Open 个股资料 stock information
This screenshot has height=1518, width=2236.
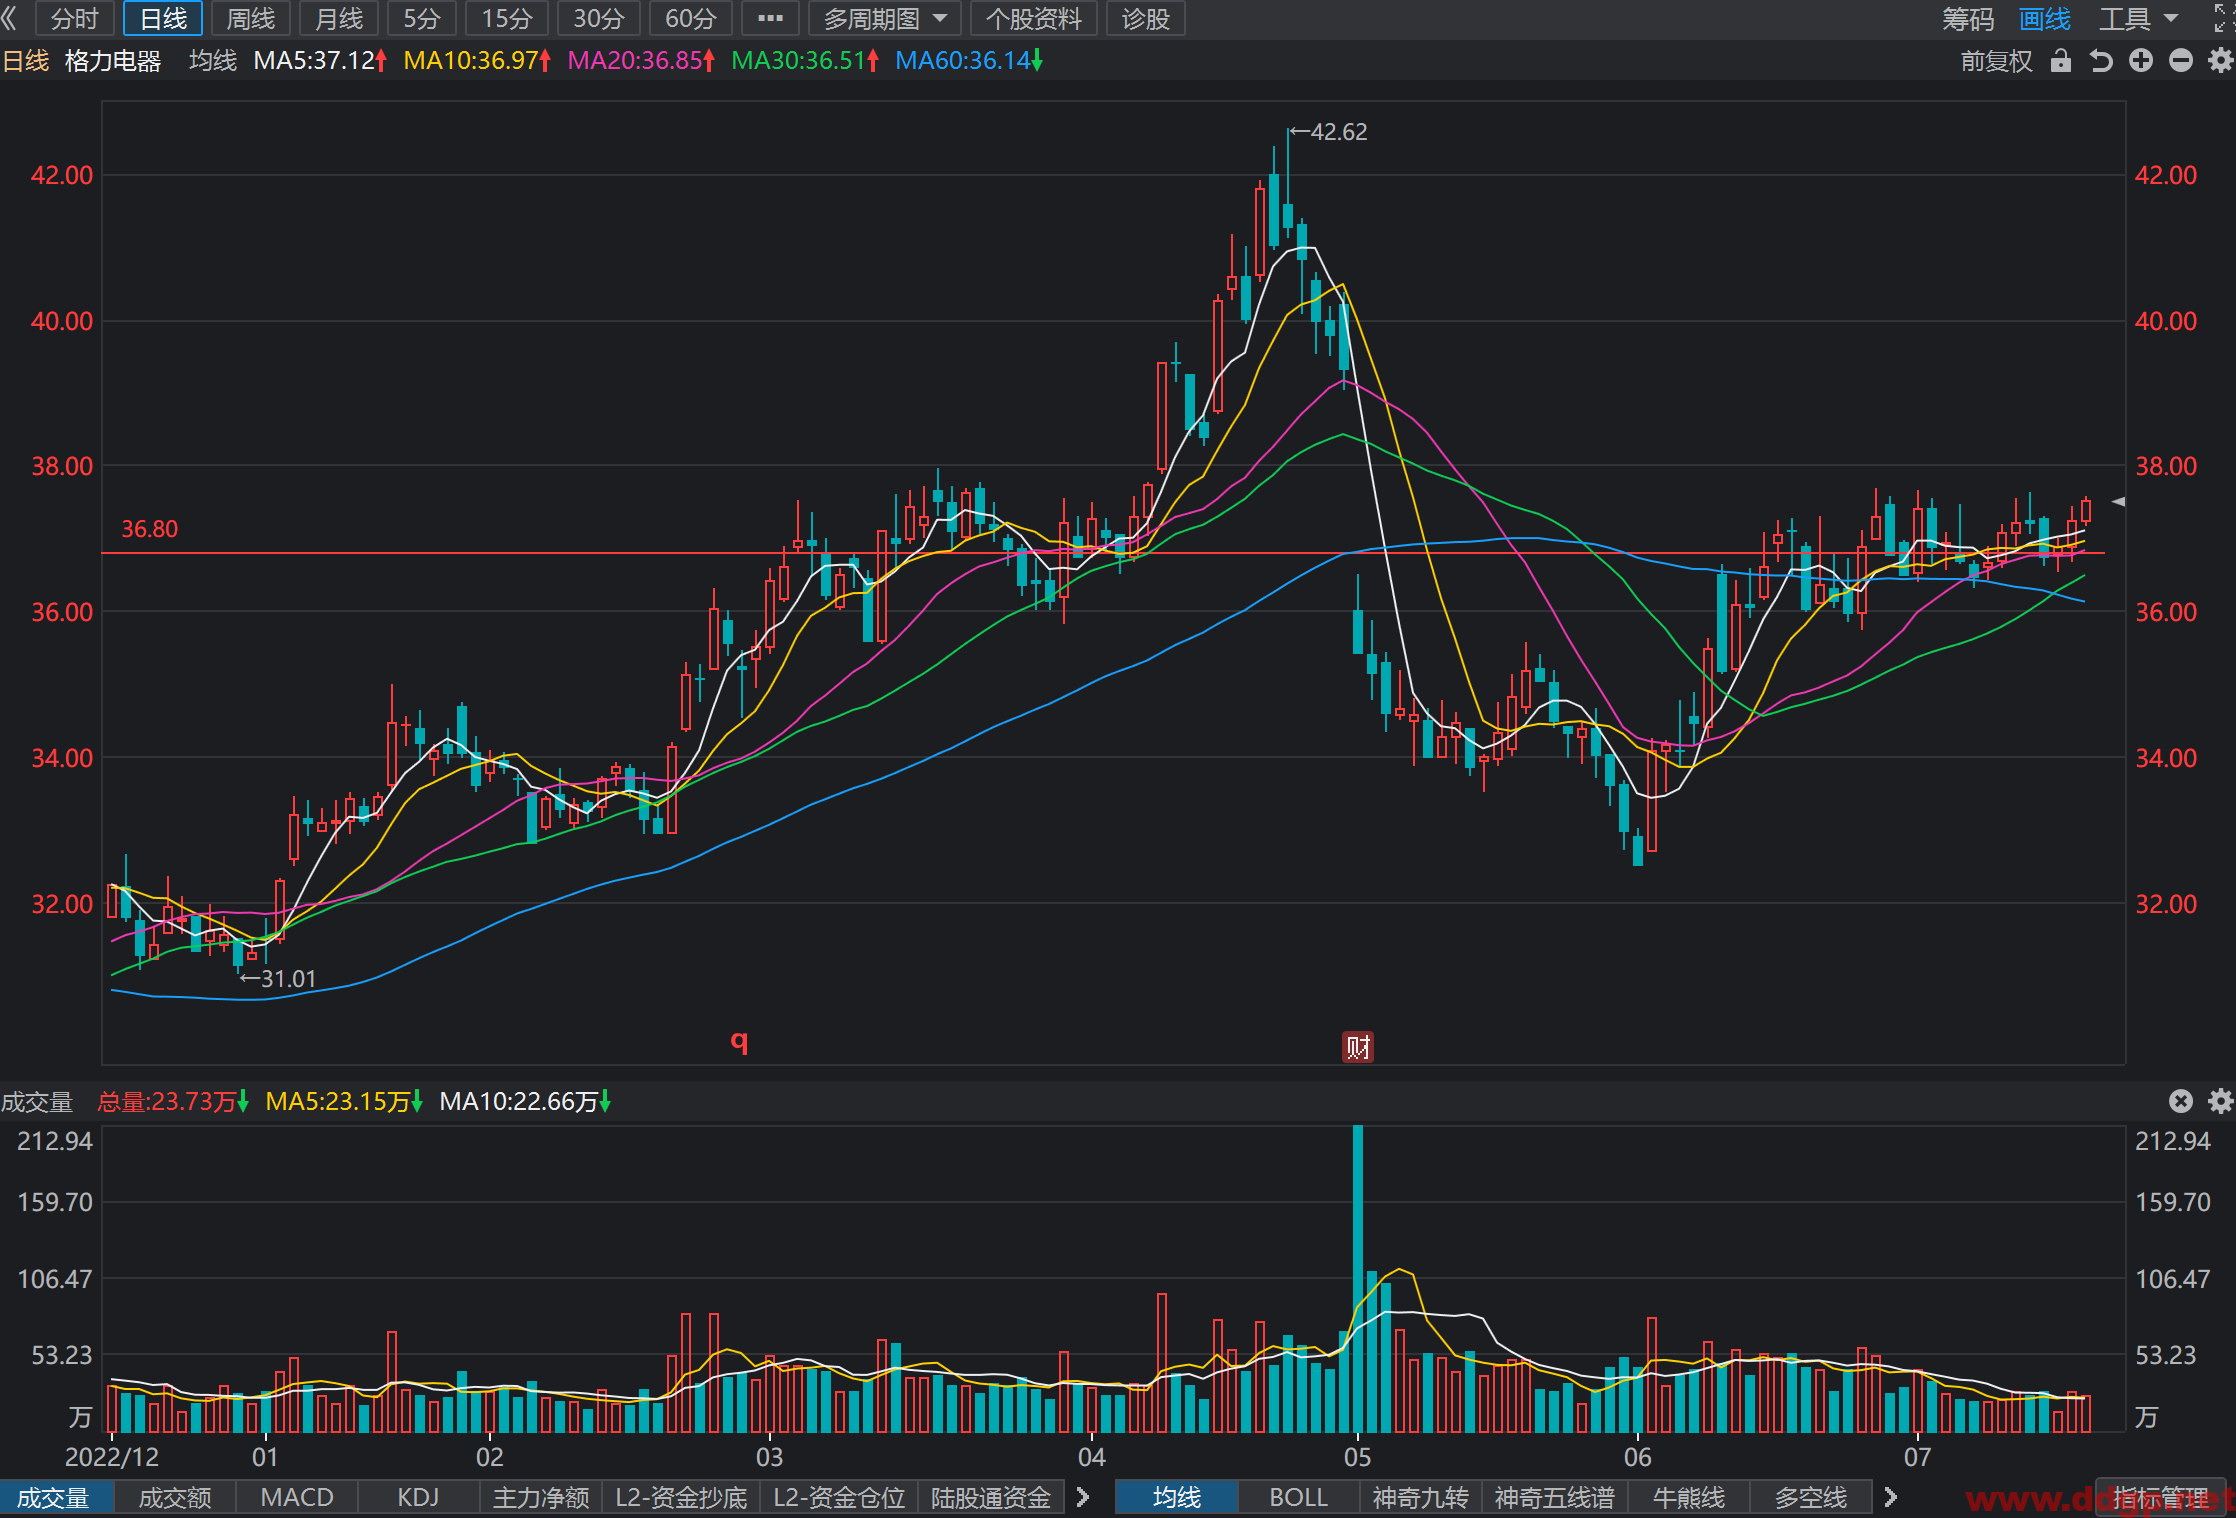1034,19
